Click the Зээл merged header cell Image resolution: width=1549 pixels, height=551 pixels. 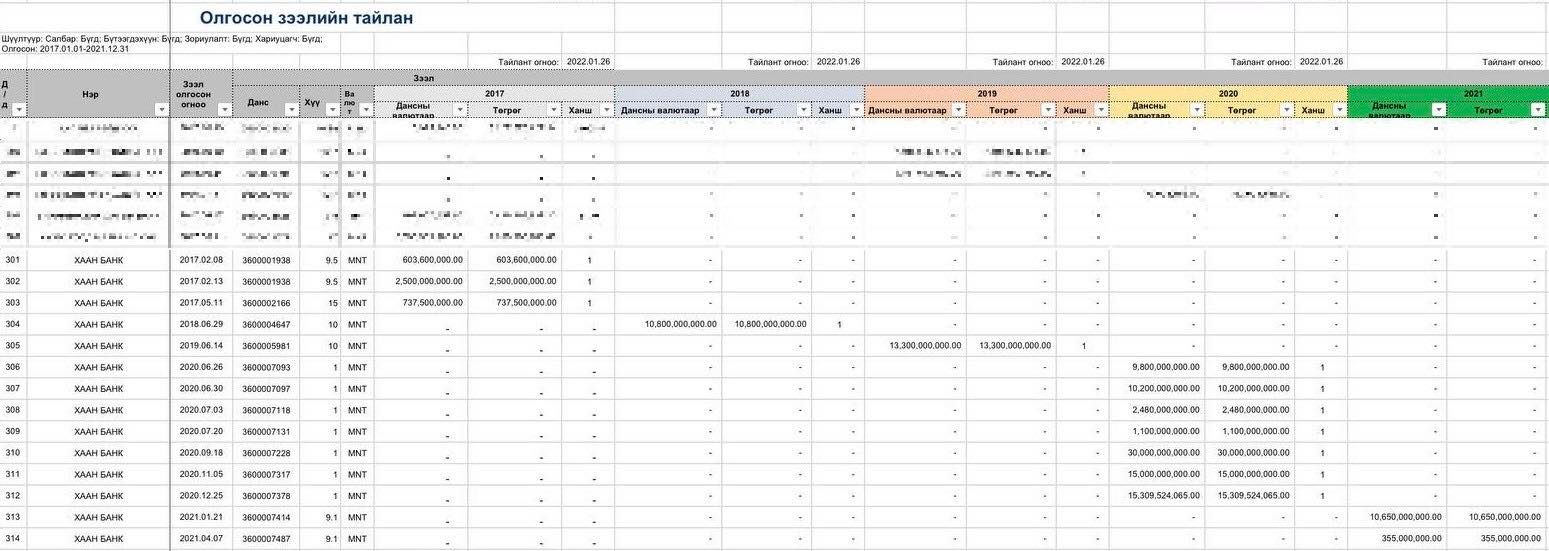pos(424,77)
